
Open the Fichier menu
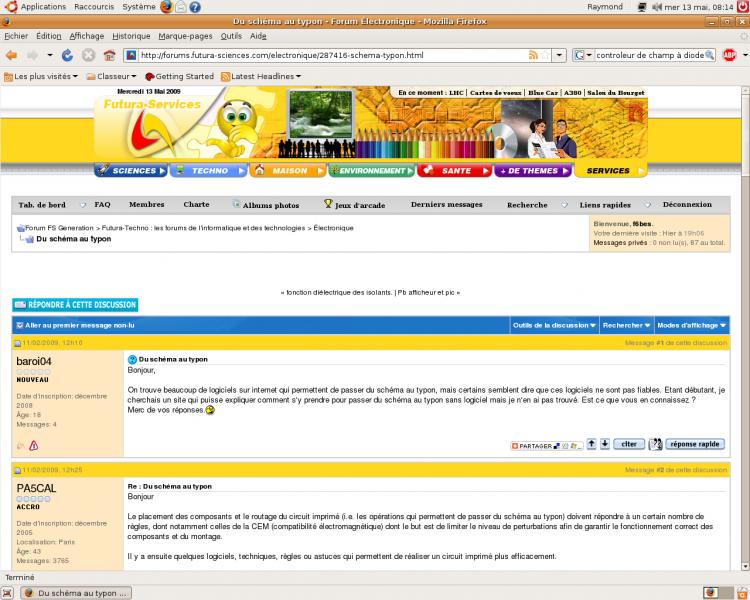(x=16, y=36)
